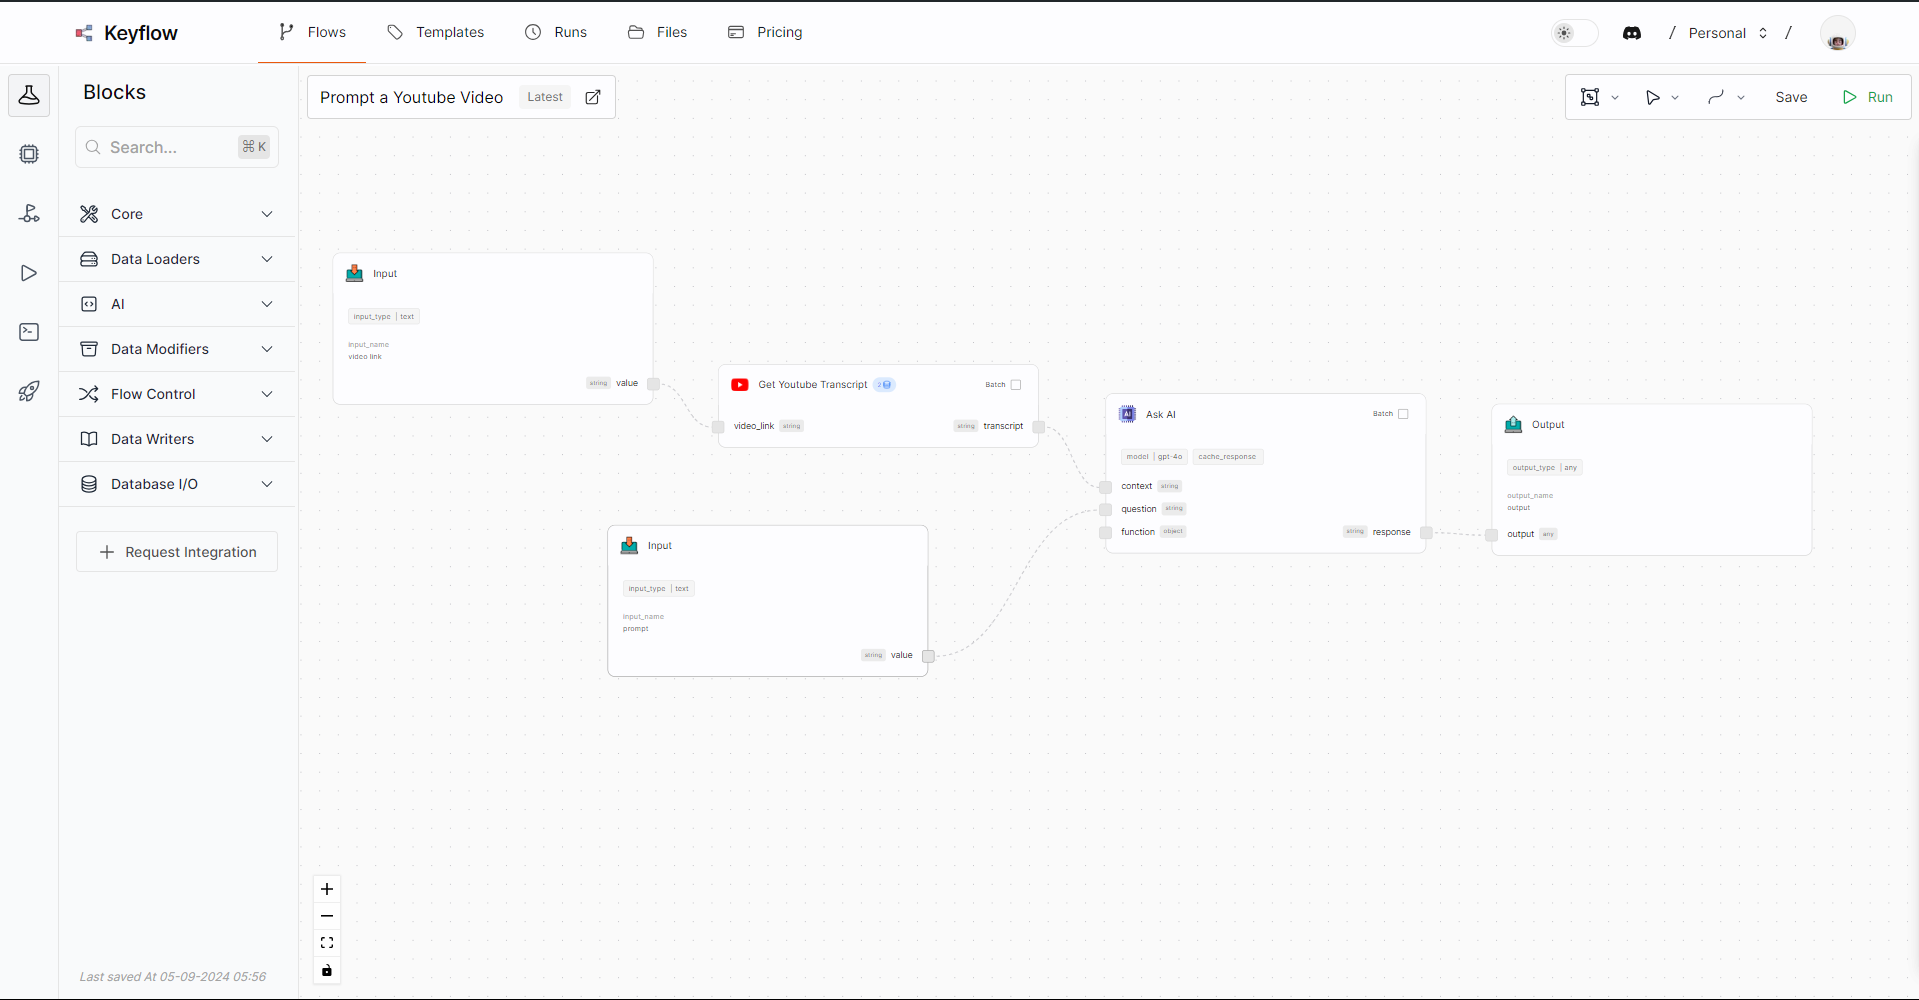The image size is (1919, 1000).
Task: Click the value output port of prompt Input
Action: 928,656
